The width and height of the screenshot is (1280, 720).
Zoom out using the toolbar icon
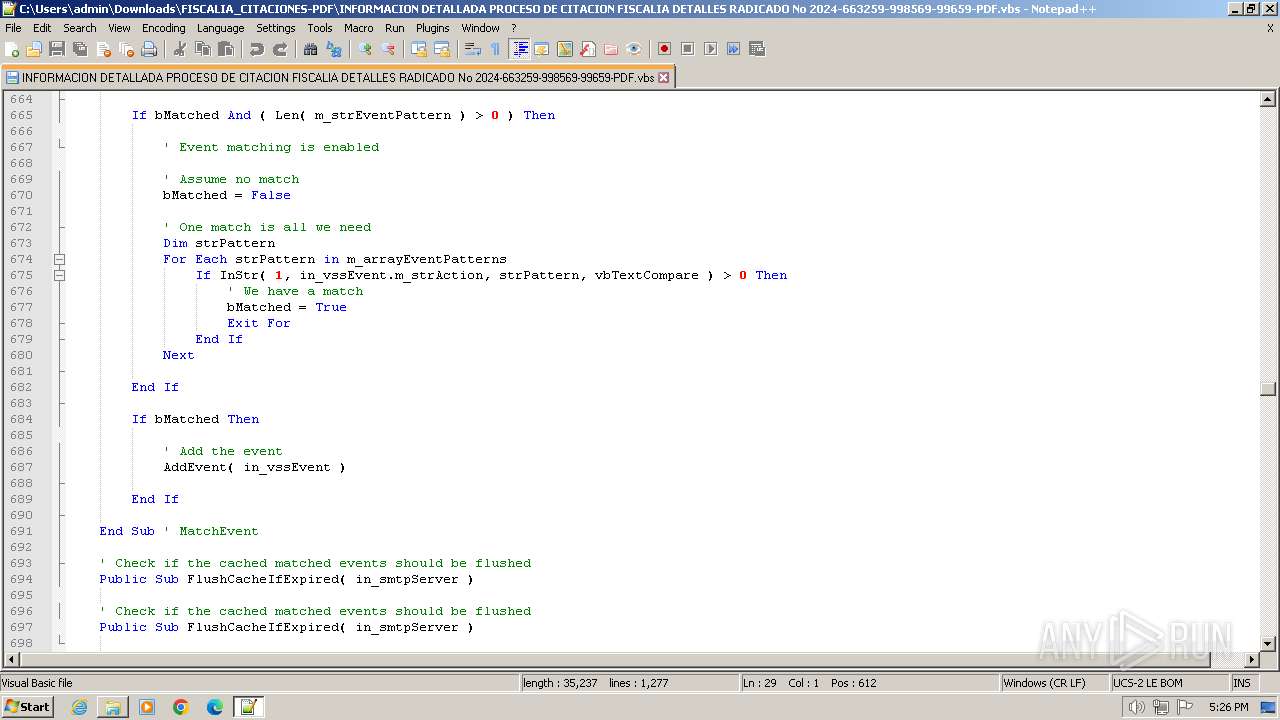pyautogui.click(x=388, y=49)
